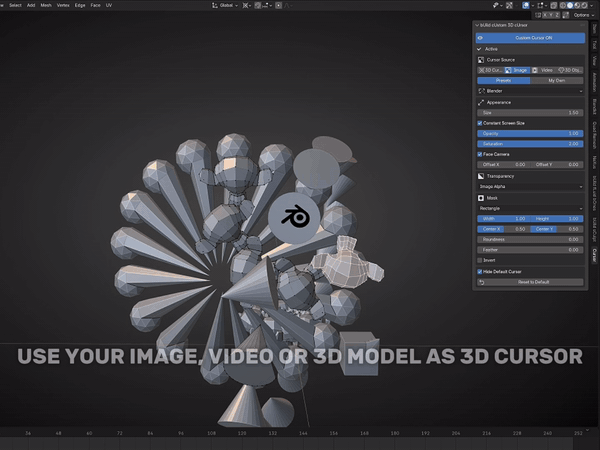Collapse the bUild cUstom 3D cUrsor panel
This screenshot has height=450, width=600.
point(477,25)
